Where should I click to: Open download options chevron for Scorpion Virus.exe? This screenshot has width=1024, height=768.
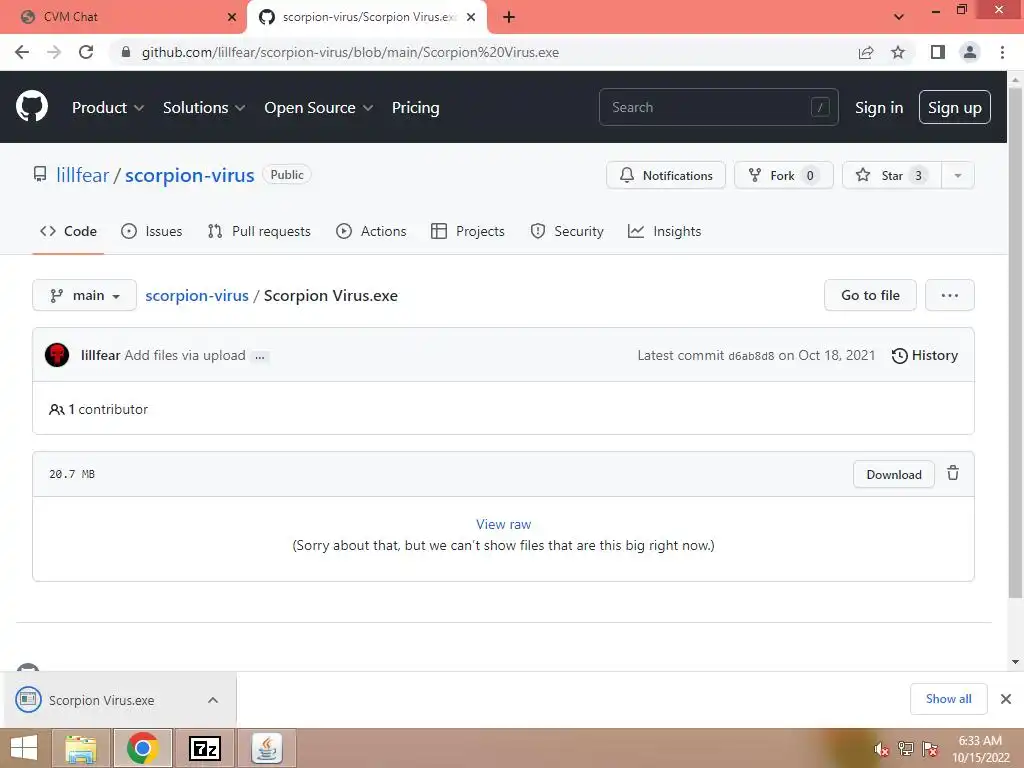click(x=213, y=700)
